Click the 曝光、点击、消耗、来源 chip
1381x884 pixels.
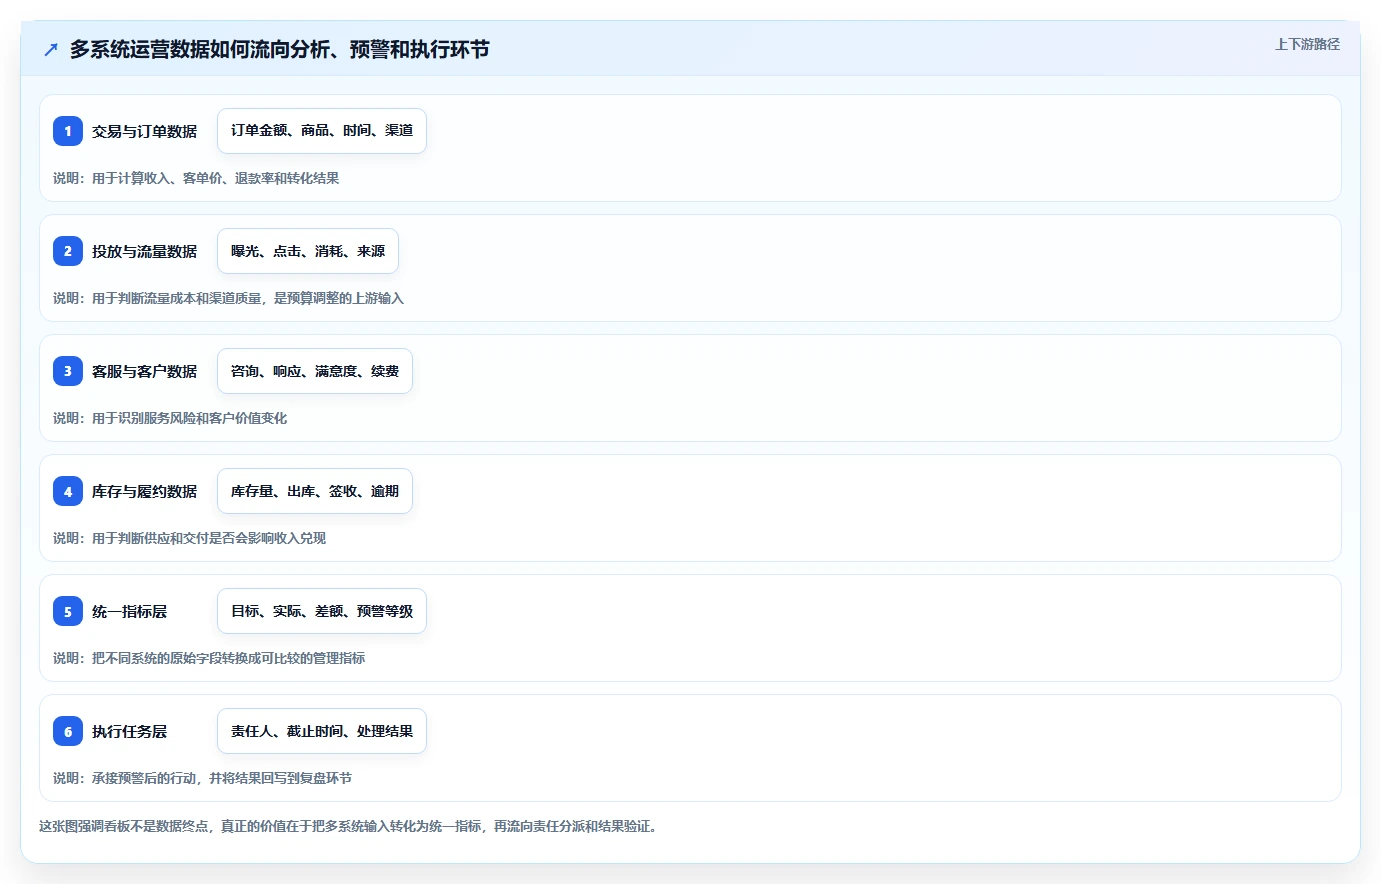tap(308, 251)
